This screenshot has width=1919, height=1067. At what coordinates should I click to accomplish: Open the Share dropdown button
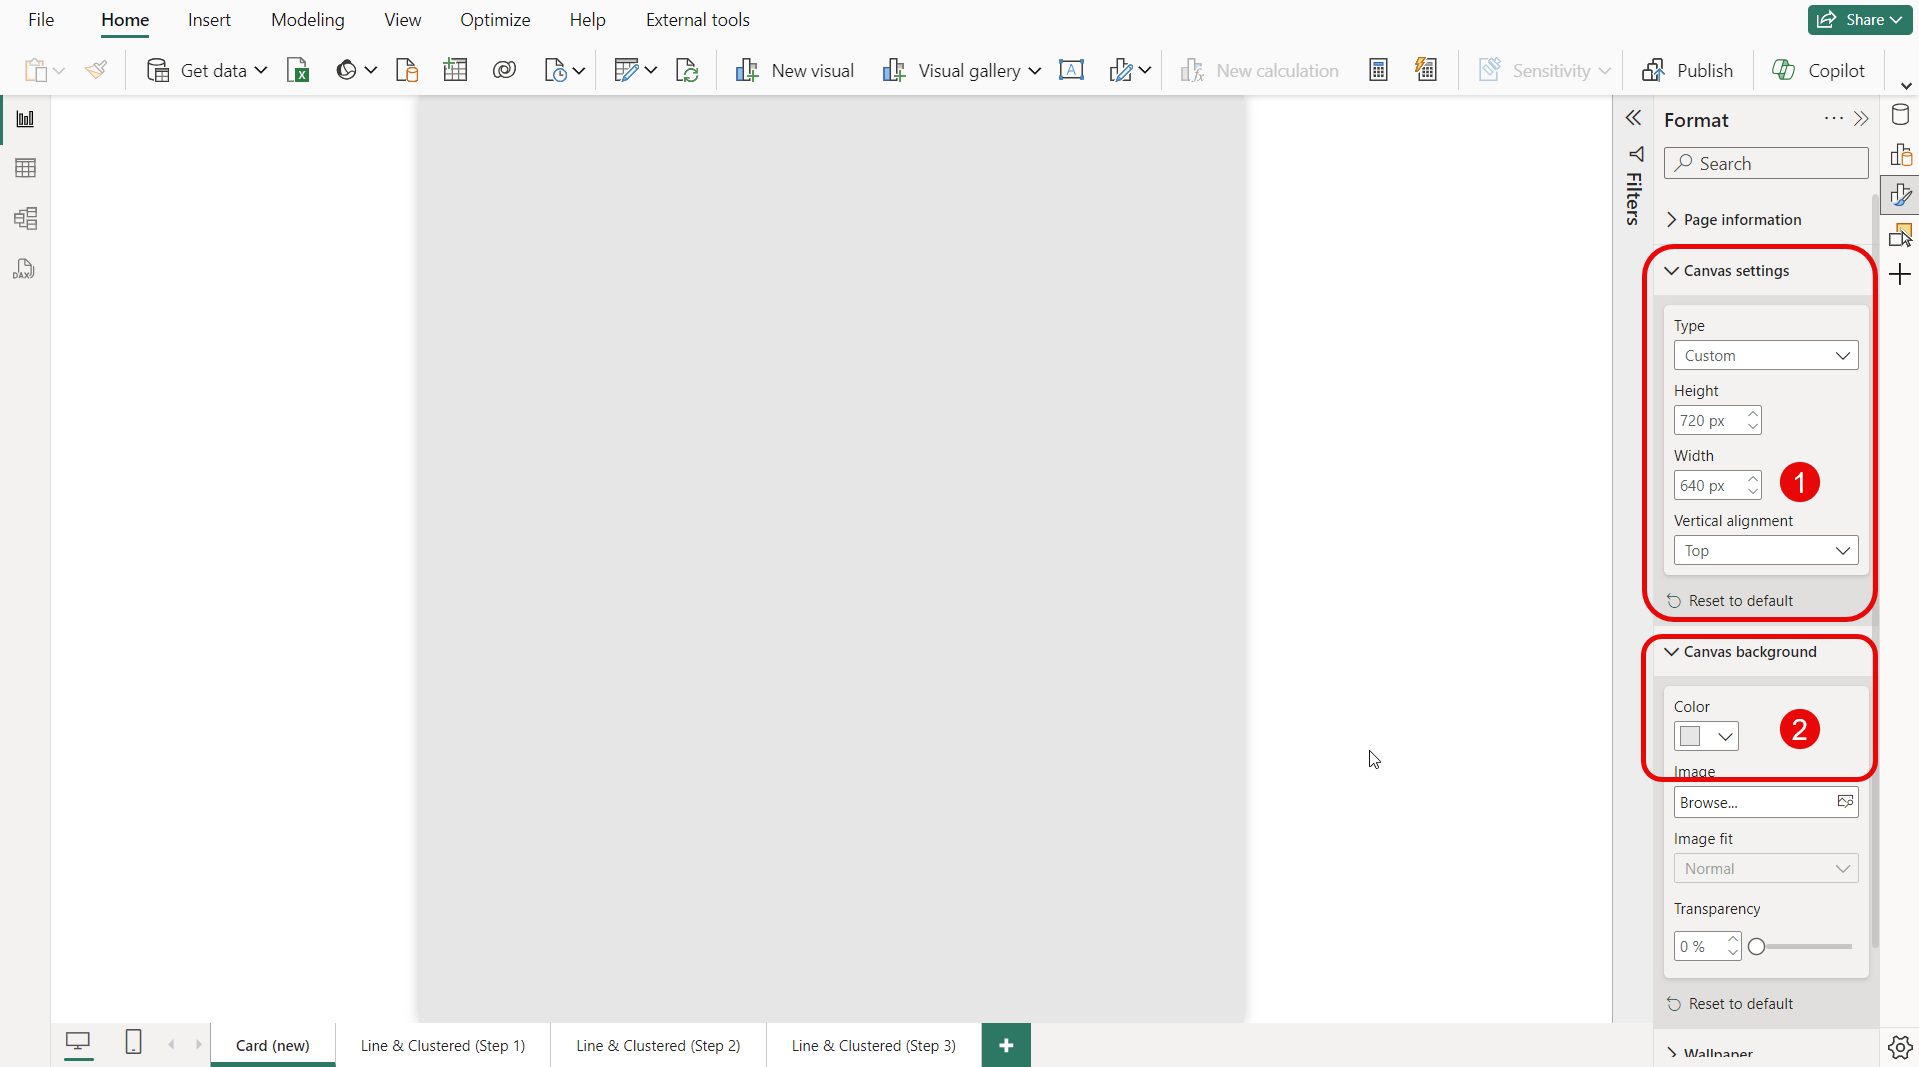(x=1859, y=20)
